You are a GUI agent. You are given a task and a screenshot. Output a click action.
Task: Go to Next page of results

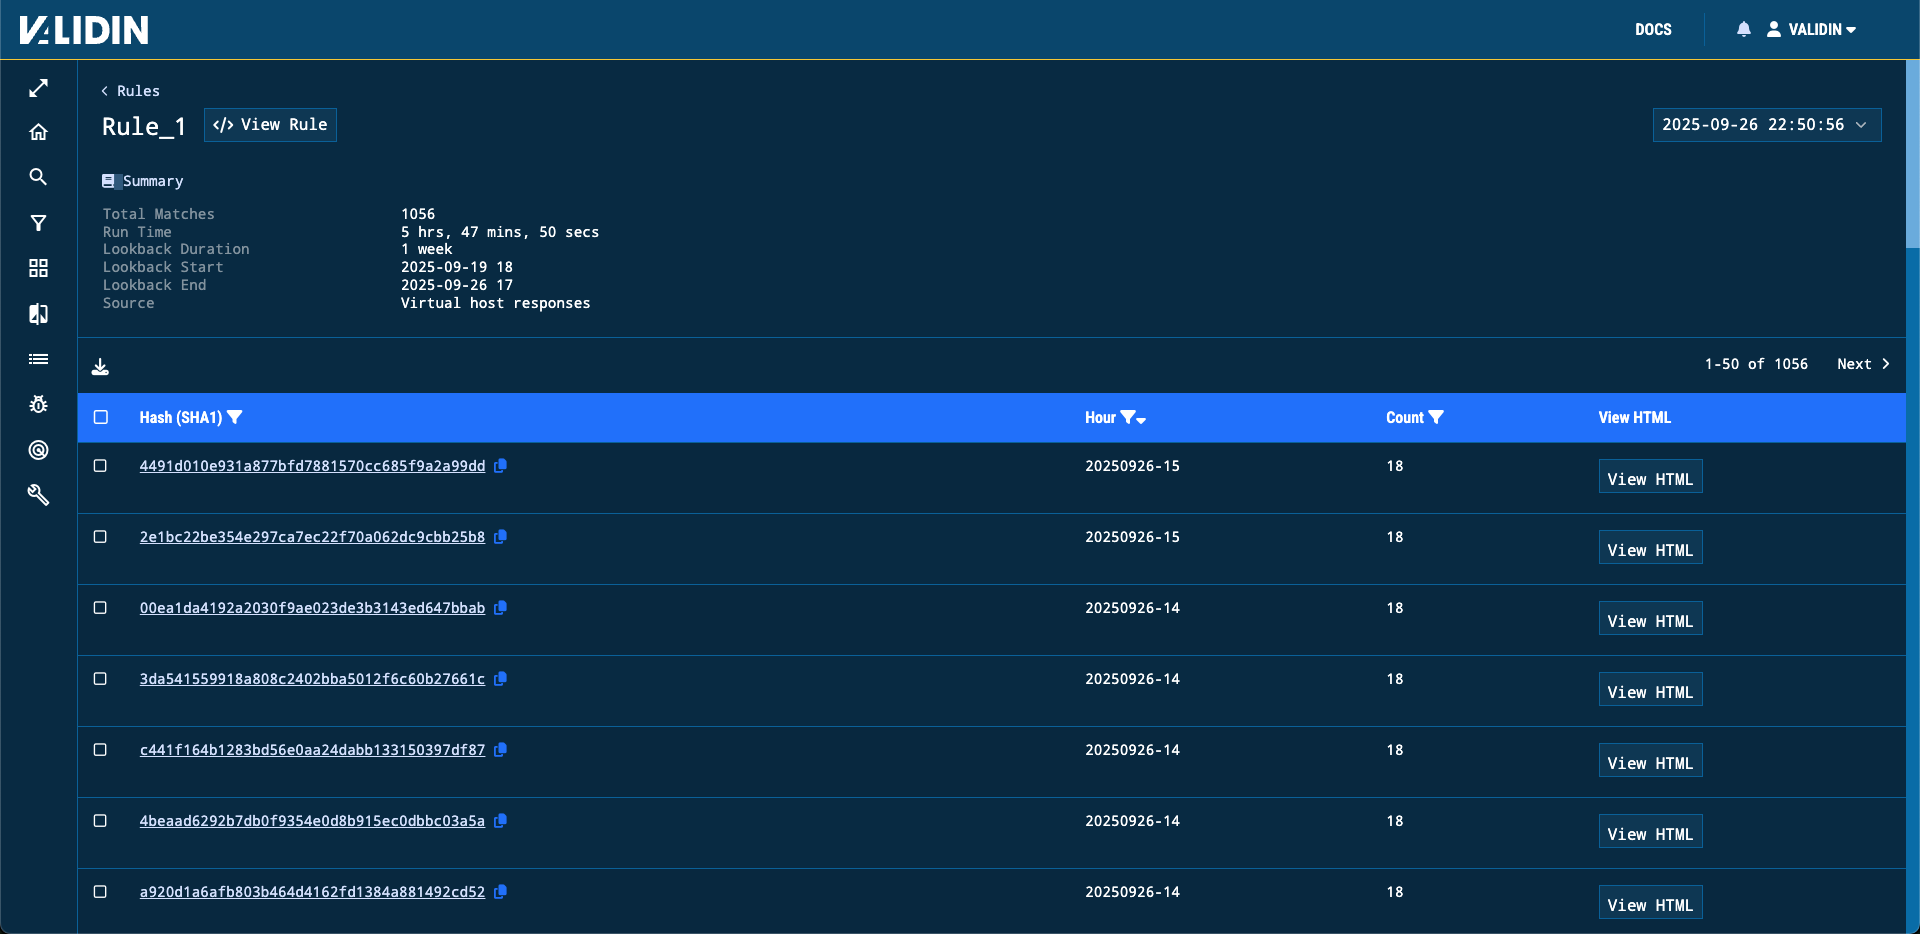tap(1862, 364)
